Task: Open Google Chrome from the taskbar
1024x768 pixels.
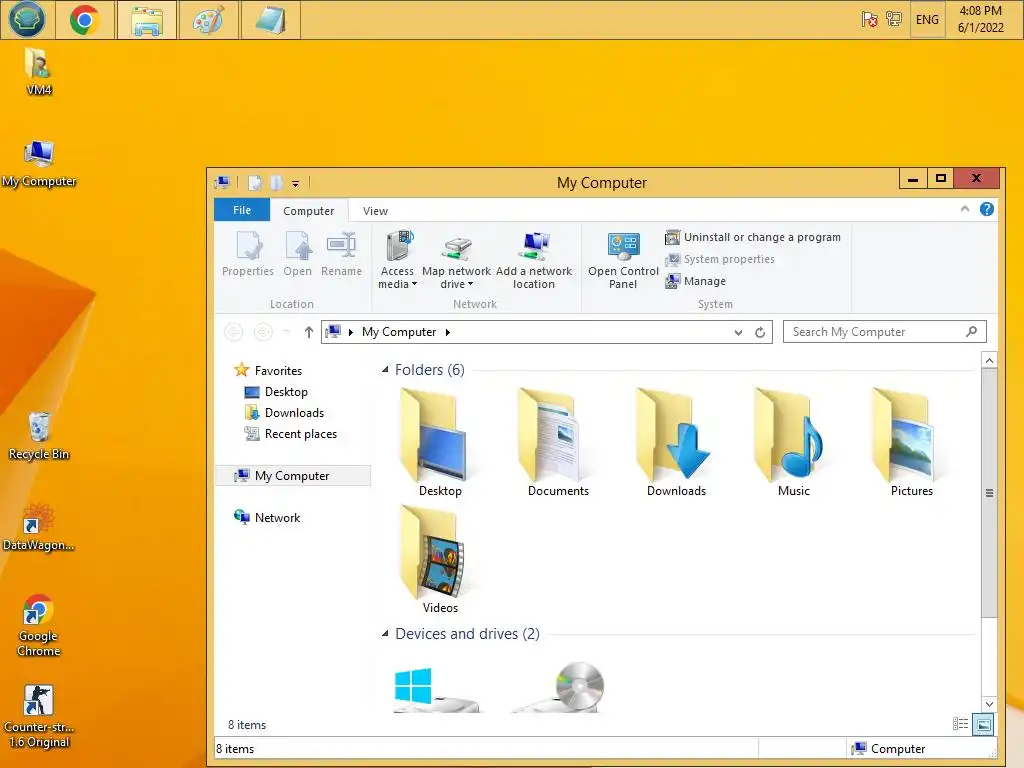Action: point(84,20)
